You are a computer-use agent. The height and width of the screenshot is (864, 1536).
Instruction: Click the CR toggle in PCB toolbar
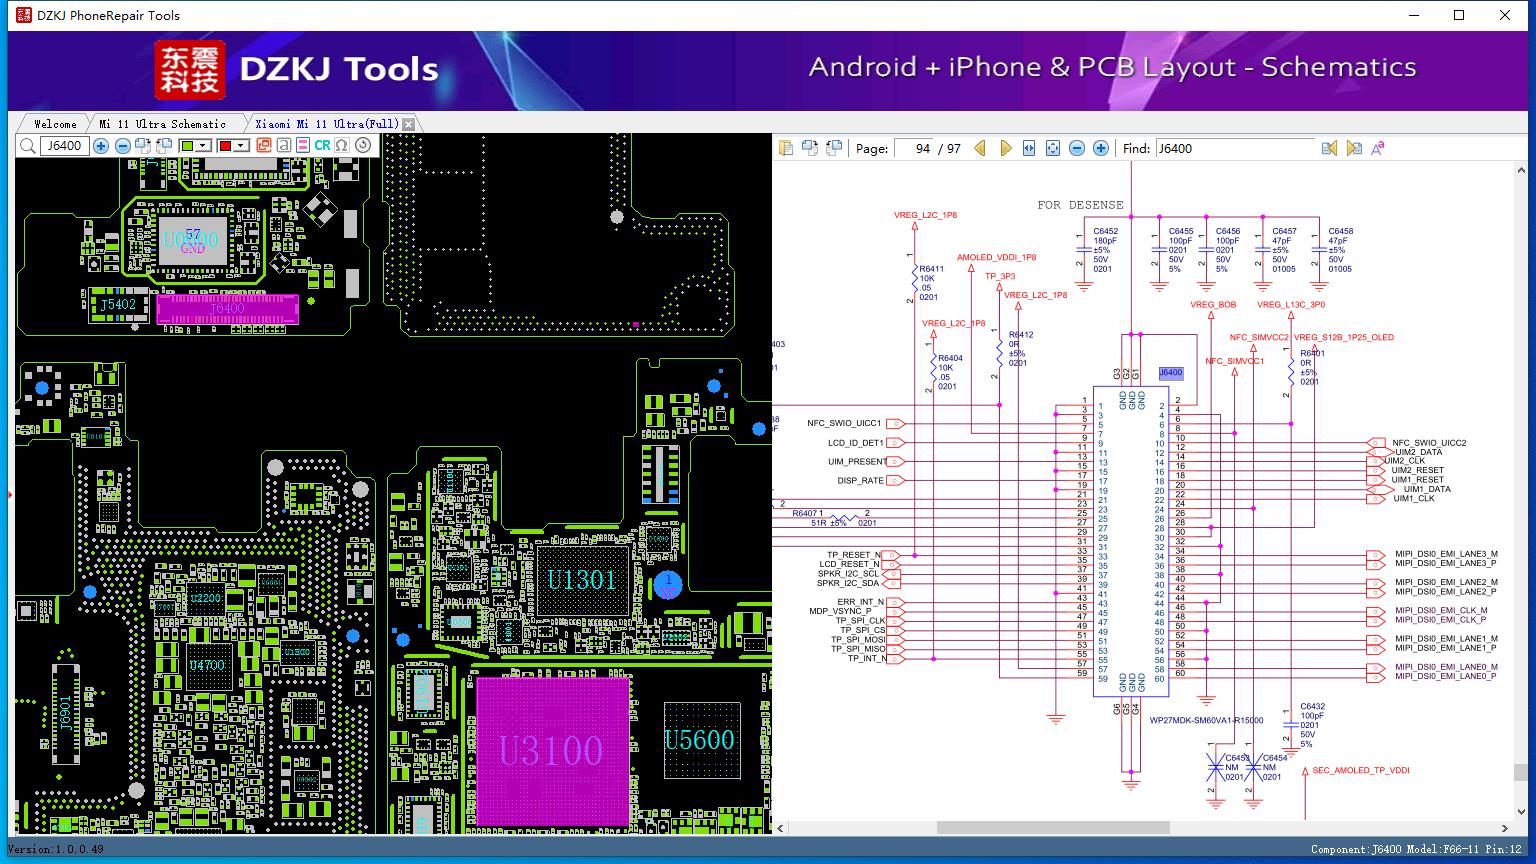[322, 145]
